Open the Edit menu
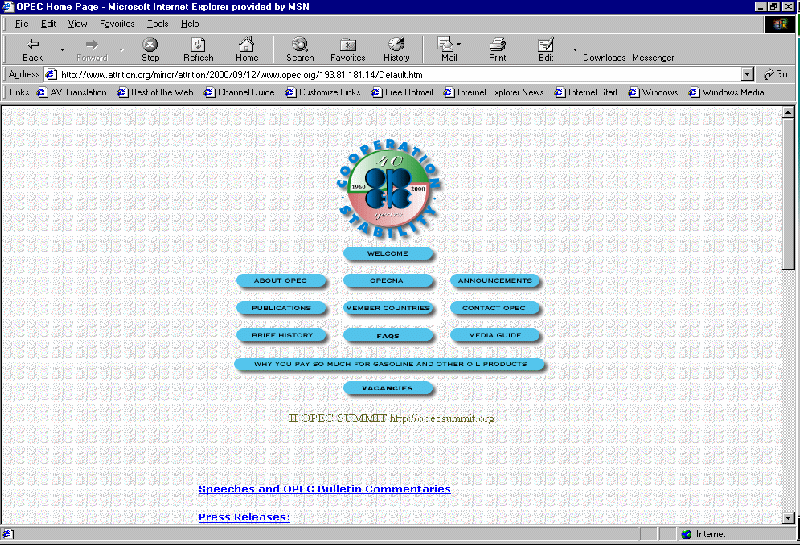 (x=48, y=23)
